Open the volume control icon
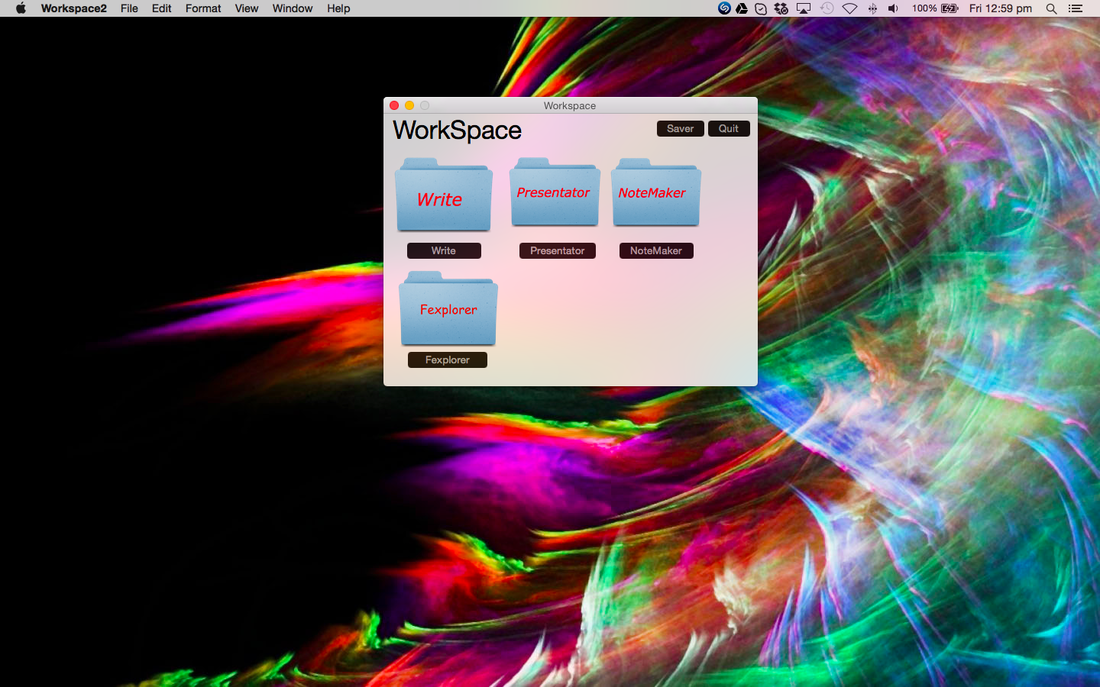Viewport: 1100px width, 687px height. [x=893, y=8]
